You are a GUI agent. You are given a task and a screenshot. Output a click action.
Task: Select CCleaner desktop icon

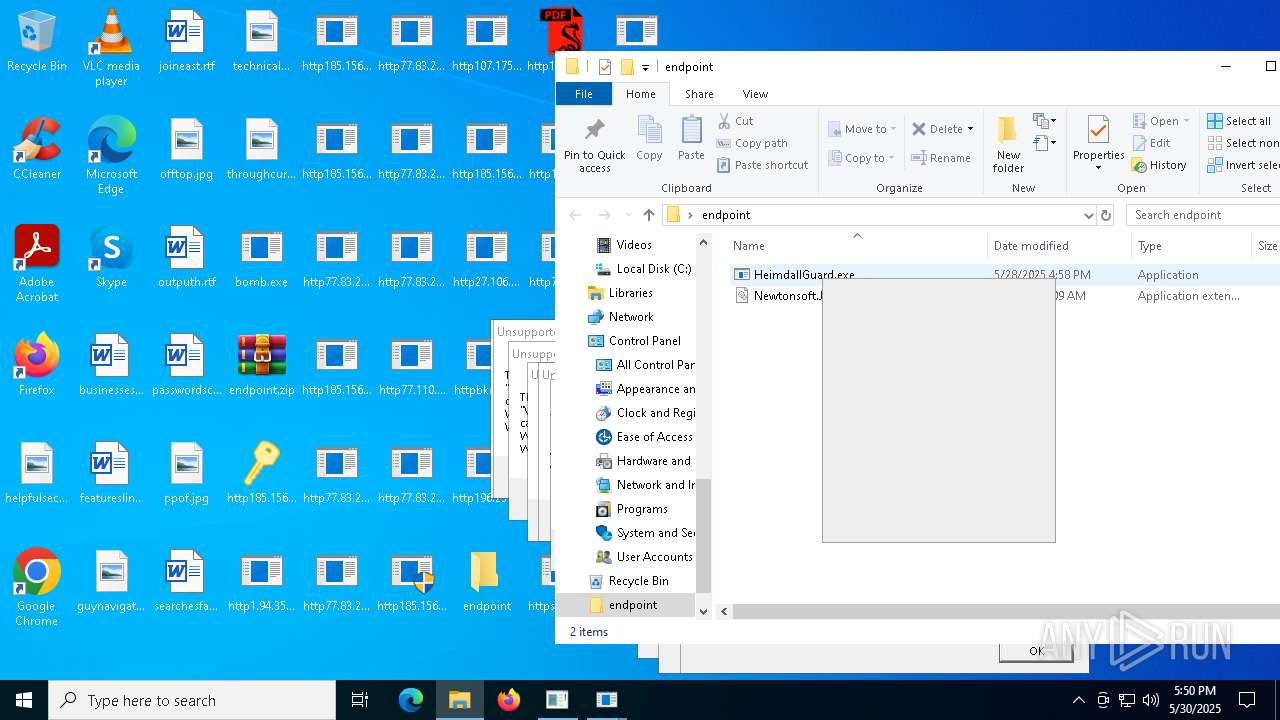click(x=37, y=150)
